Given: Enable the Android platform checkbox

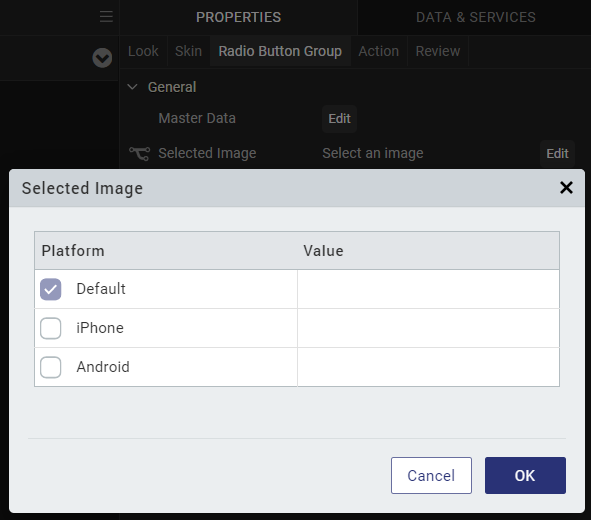Looking at the screenshot, I should point(51,367).
